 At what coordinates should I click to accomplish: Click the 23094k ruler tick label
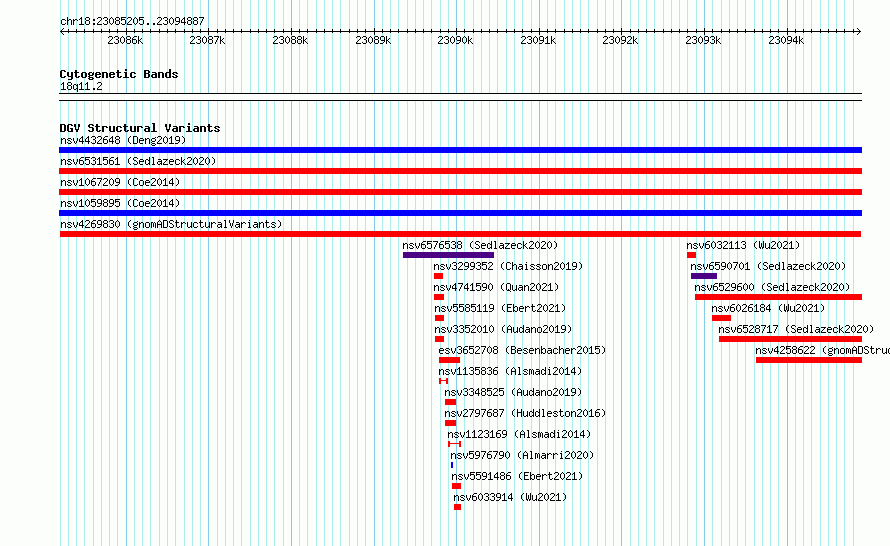[x=786, y=40]
